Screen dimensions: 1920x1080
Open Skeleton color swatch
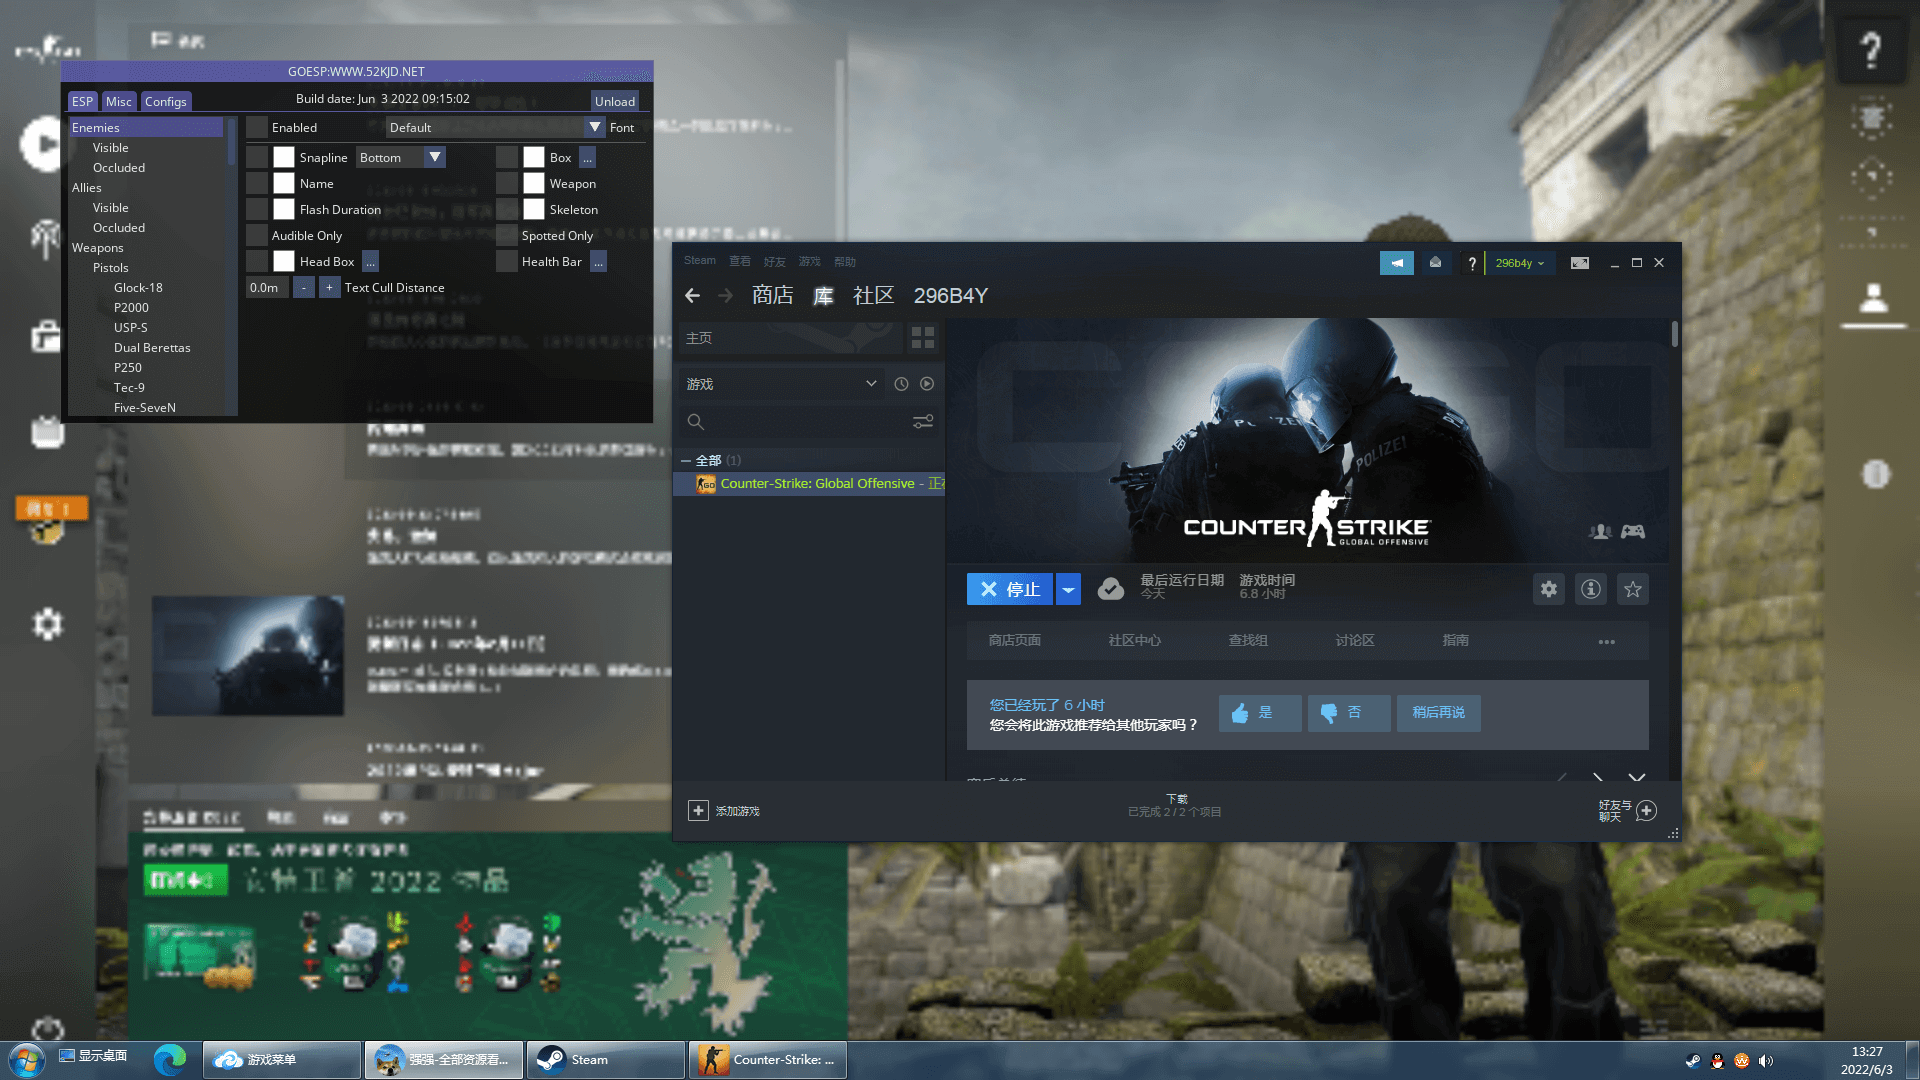[x=534, y=209]
